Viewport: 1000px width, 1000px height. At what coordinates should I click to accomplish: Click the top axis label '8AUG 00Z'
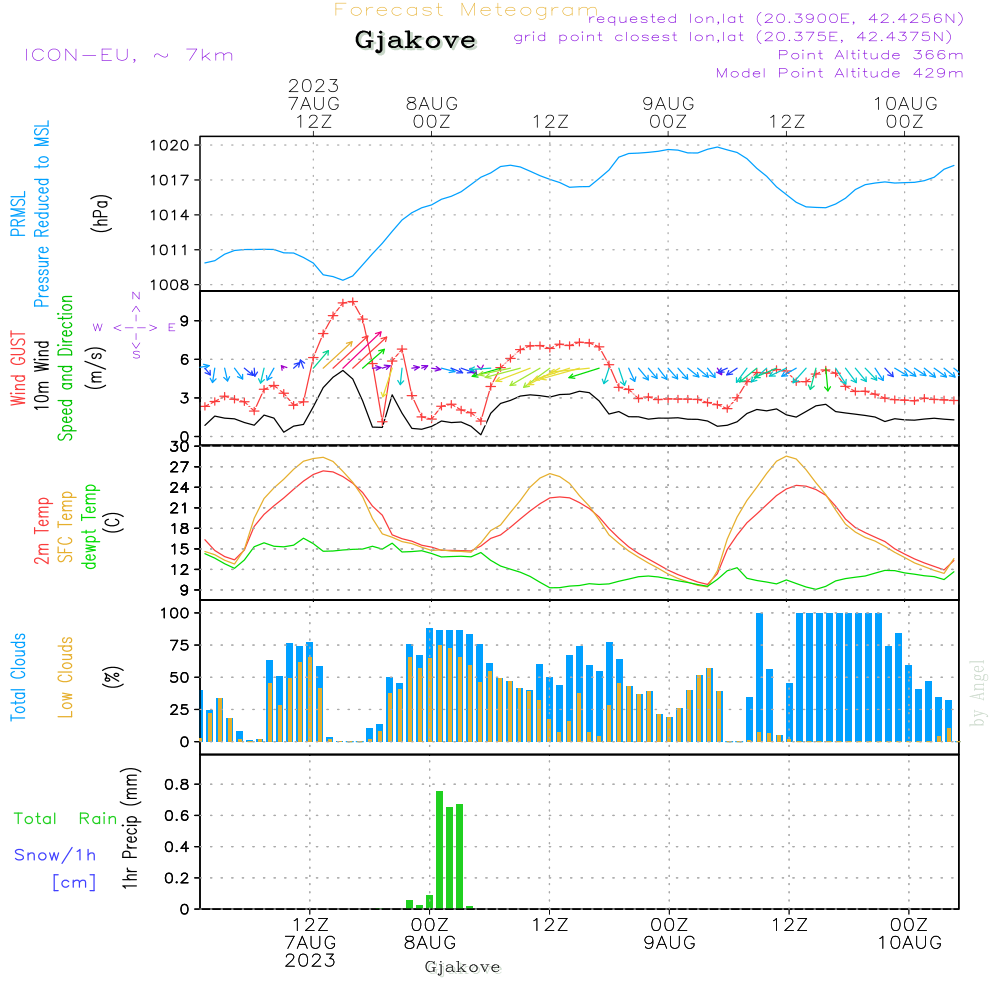click(432, 112)
